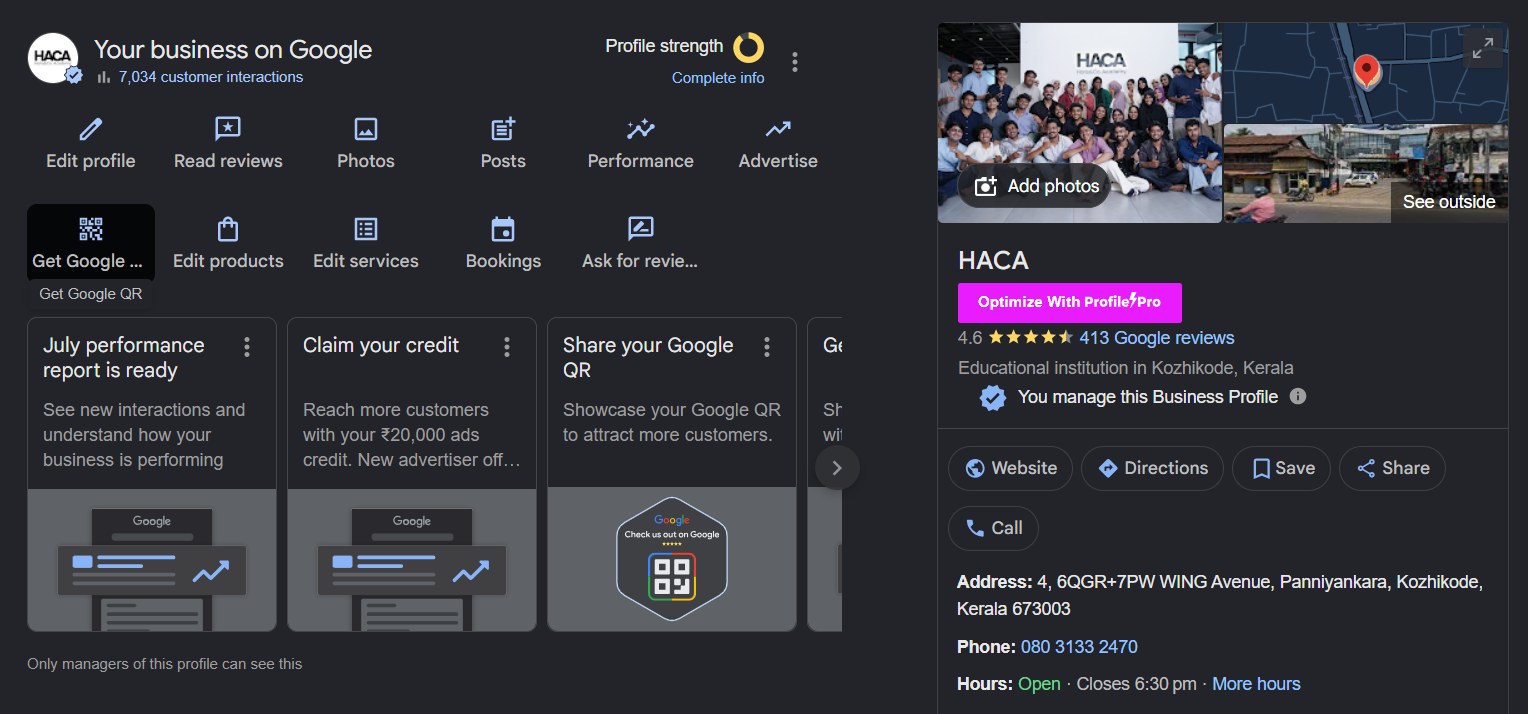Open July performance report card menu

[x=247, y=346]
